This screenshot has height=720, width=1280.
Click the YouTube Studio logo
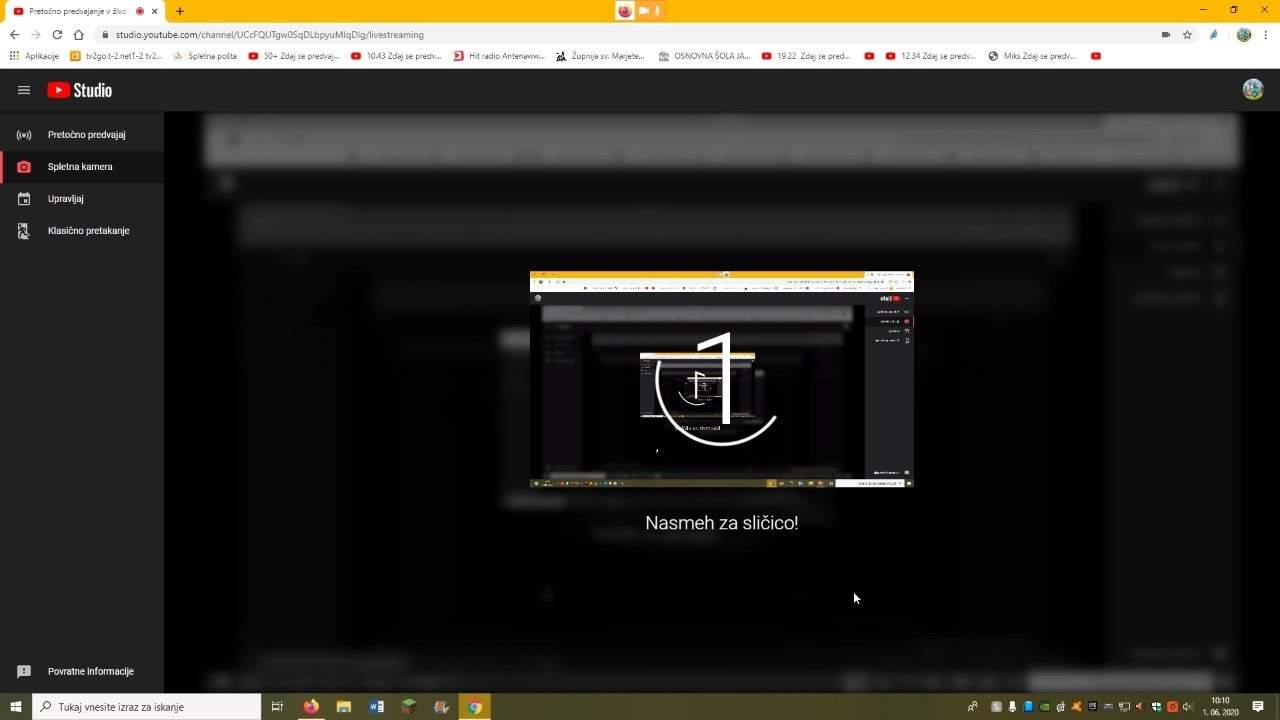79,90
